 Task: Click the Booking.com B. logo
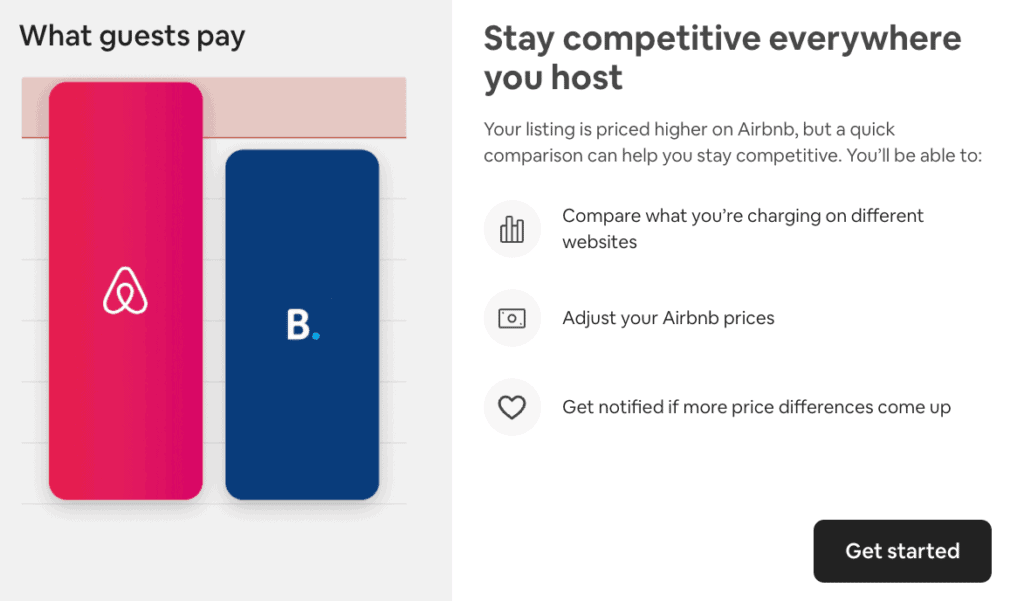click(302, 325)
